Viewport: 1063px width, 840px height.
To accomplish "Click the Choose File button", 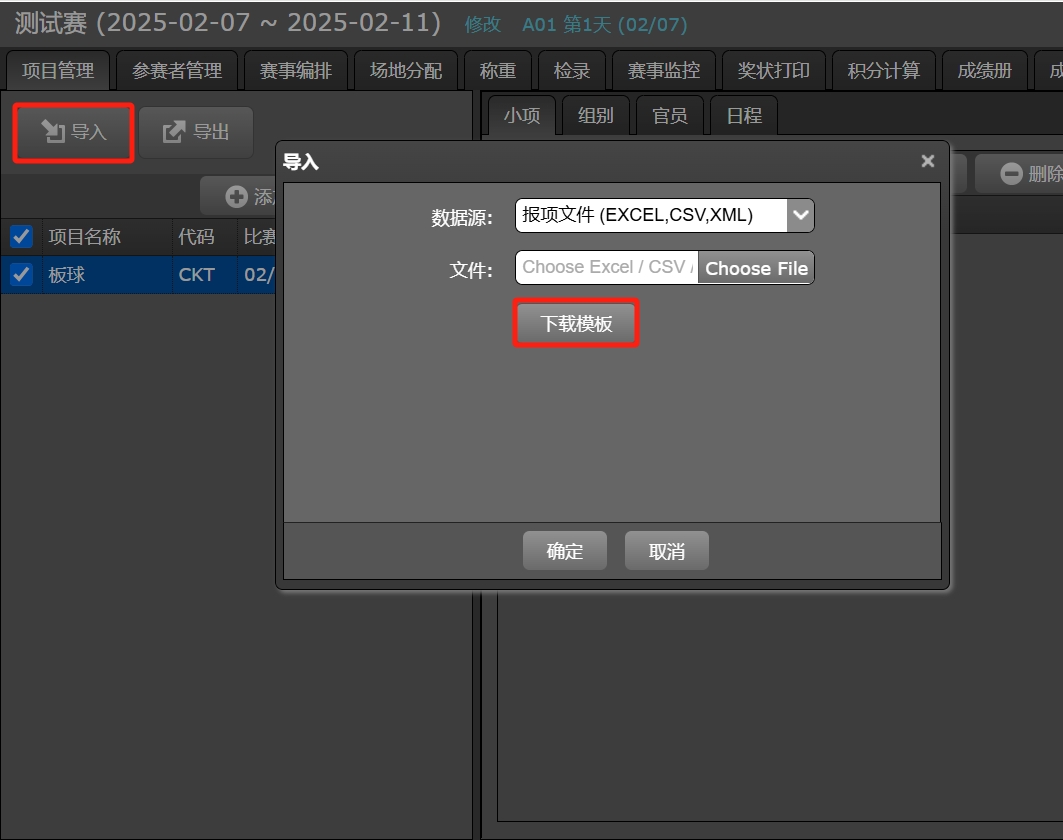I will click(756, 268).
